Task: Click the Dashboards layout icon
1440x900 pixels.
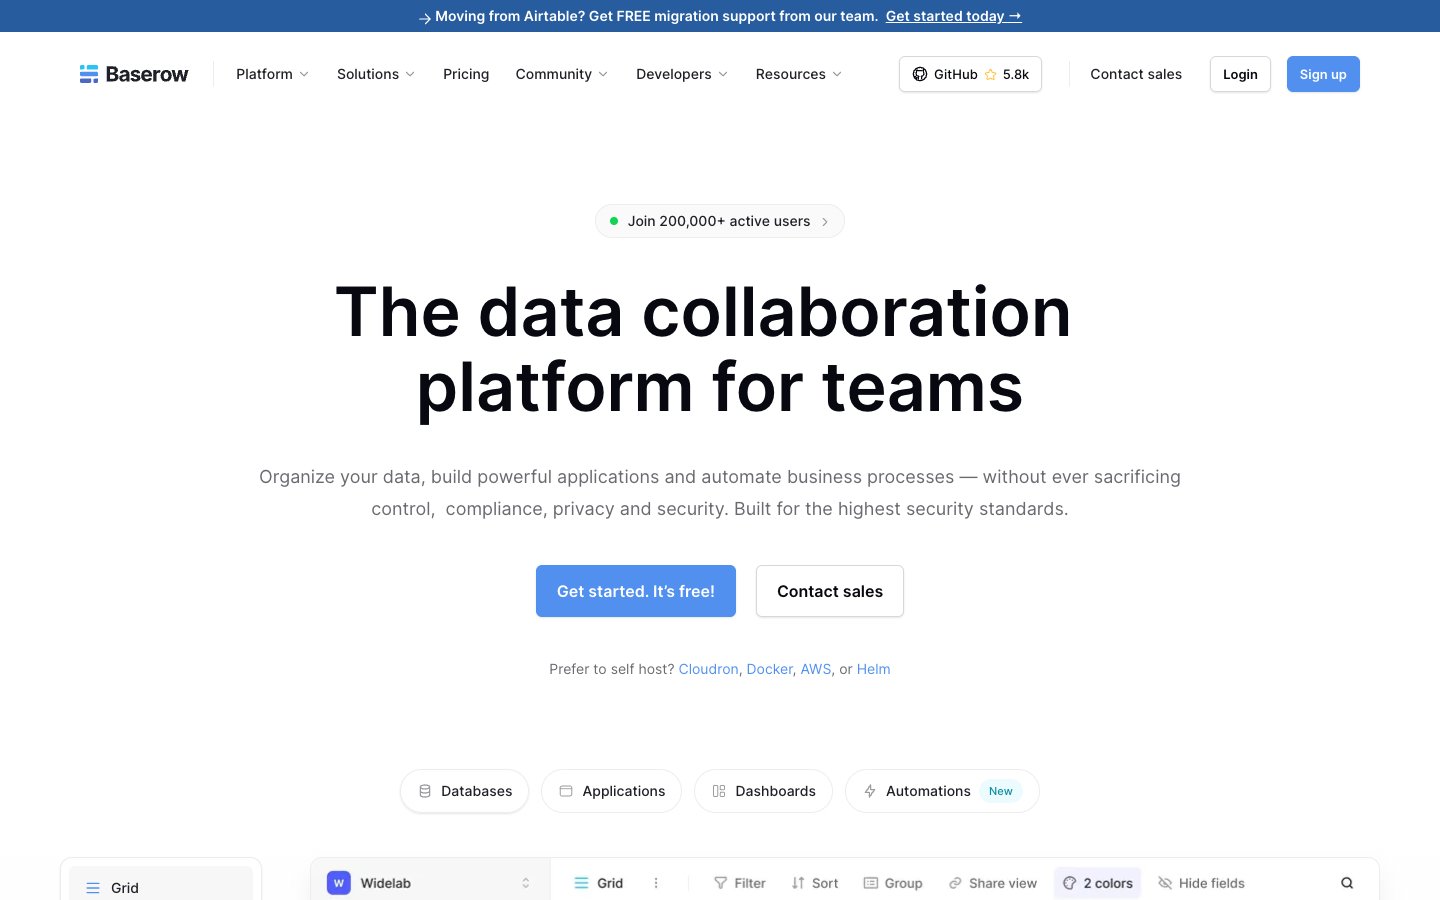Action: pos(719,791)
